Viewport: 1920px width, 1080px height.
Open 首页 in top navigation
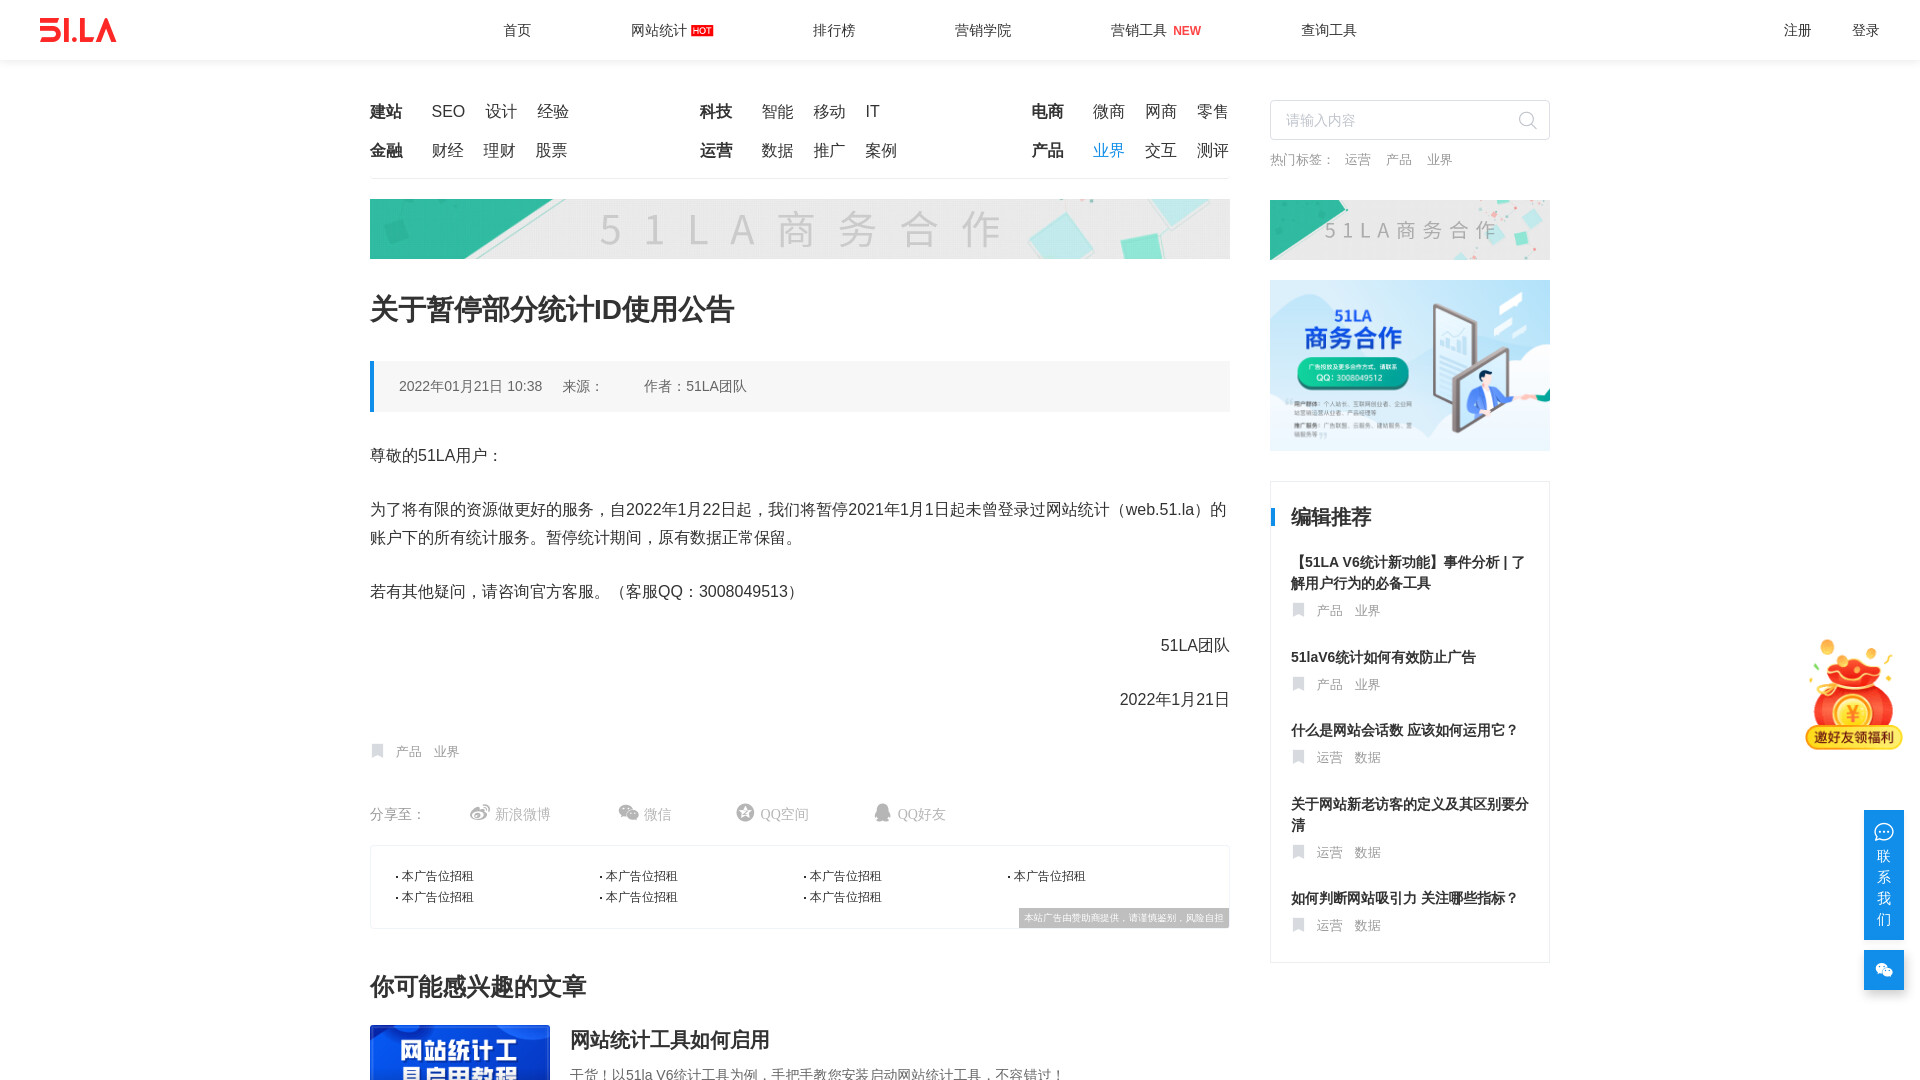(517, 31)
